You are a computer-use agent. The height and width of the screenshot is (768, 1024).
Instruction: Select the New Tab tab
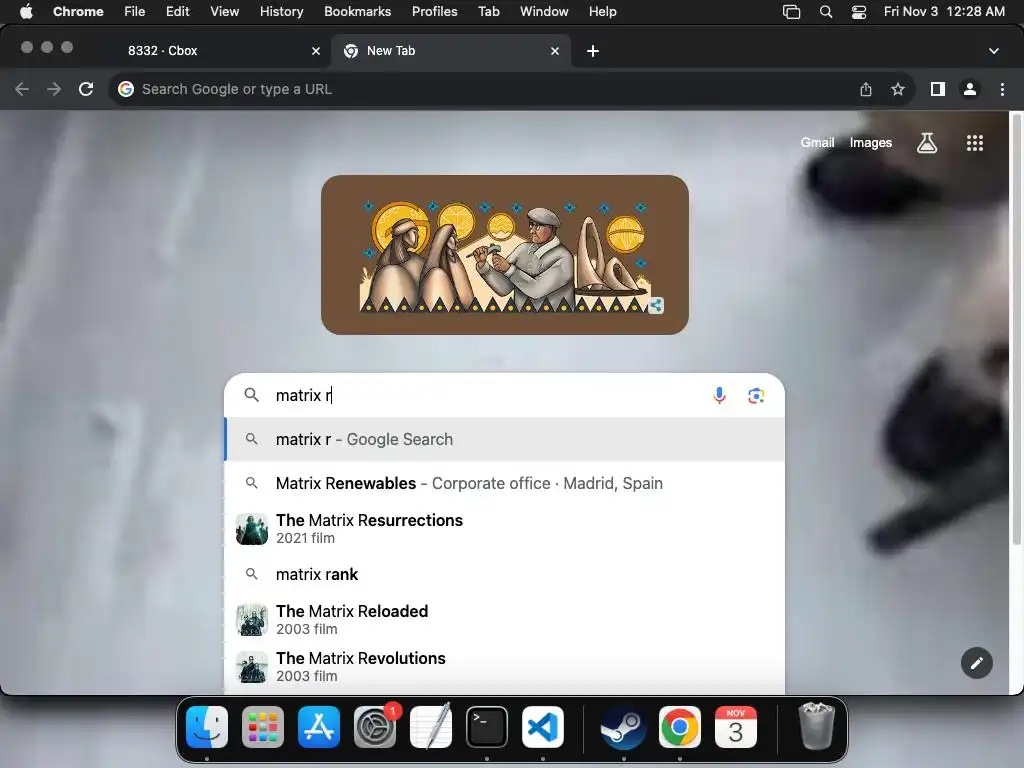[451, 51]
